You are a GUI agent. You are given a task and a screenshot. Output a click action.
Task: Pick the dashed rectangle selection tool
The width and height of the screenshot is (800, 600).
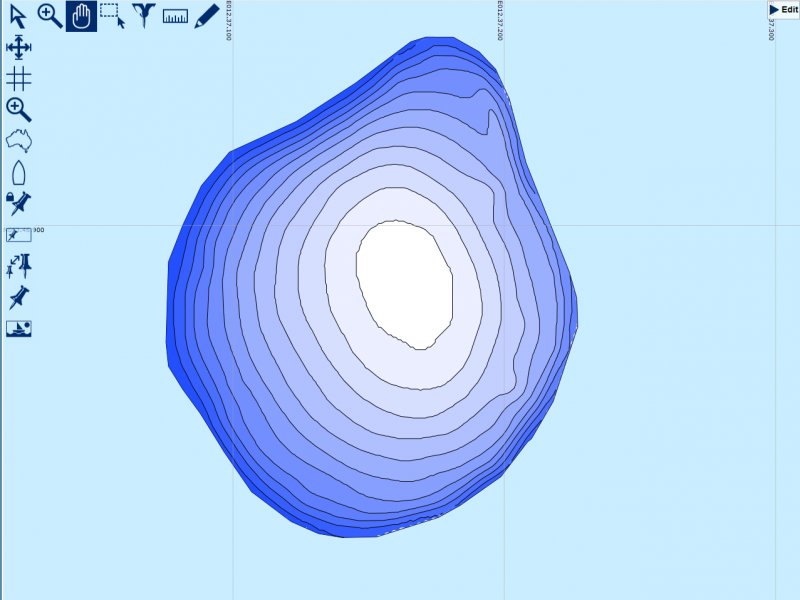(x=113, y=16)
